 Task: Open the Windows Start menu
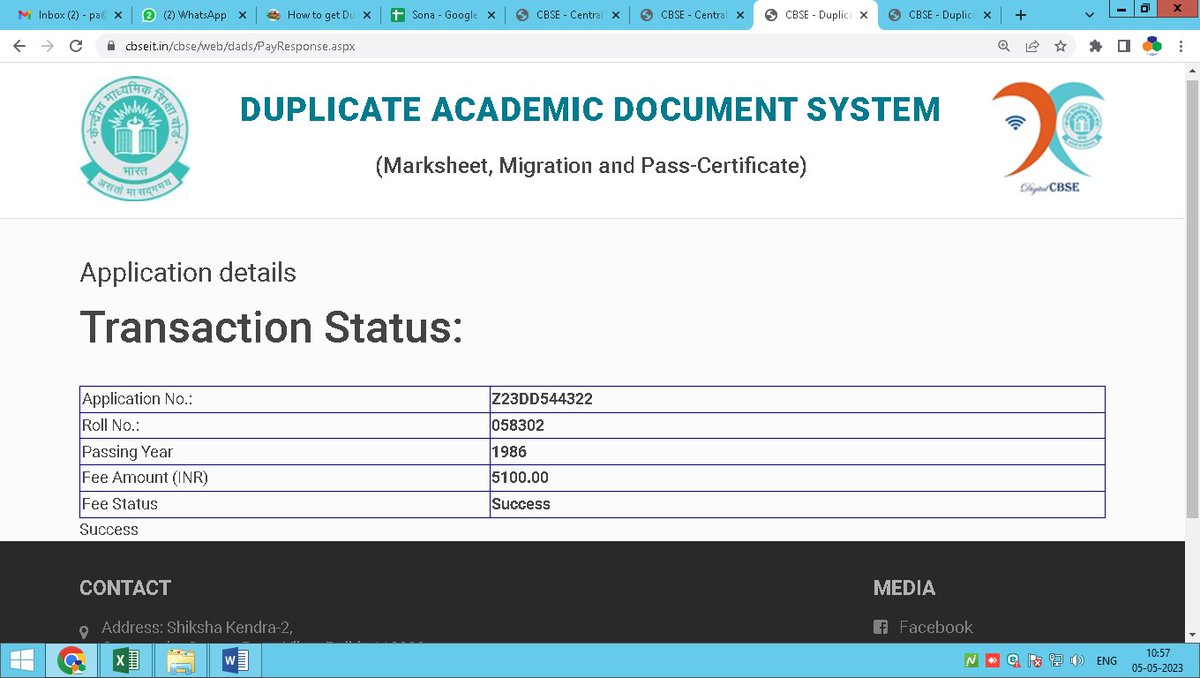coord(23,661)
